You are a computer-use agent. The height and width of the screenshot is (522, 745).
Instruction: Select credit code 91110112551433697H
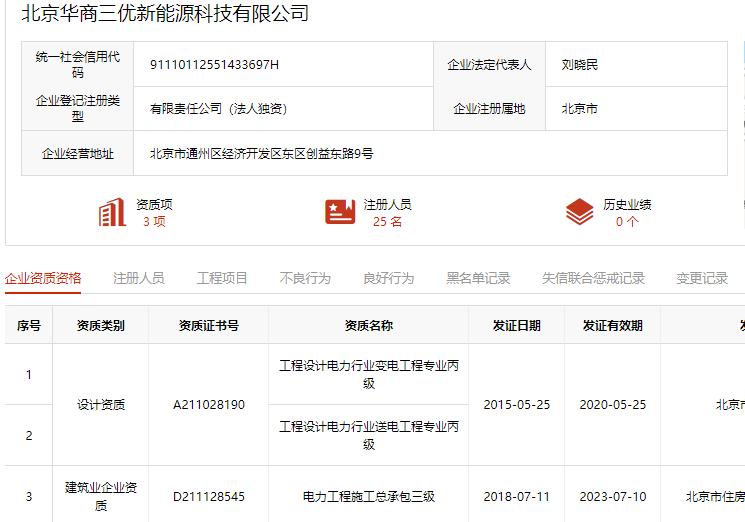click(x=214, y=65)
